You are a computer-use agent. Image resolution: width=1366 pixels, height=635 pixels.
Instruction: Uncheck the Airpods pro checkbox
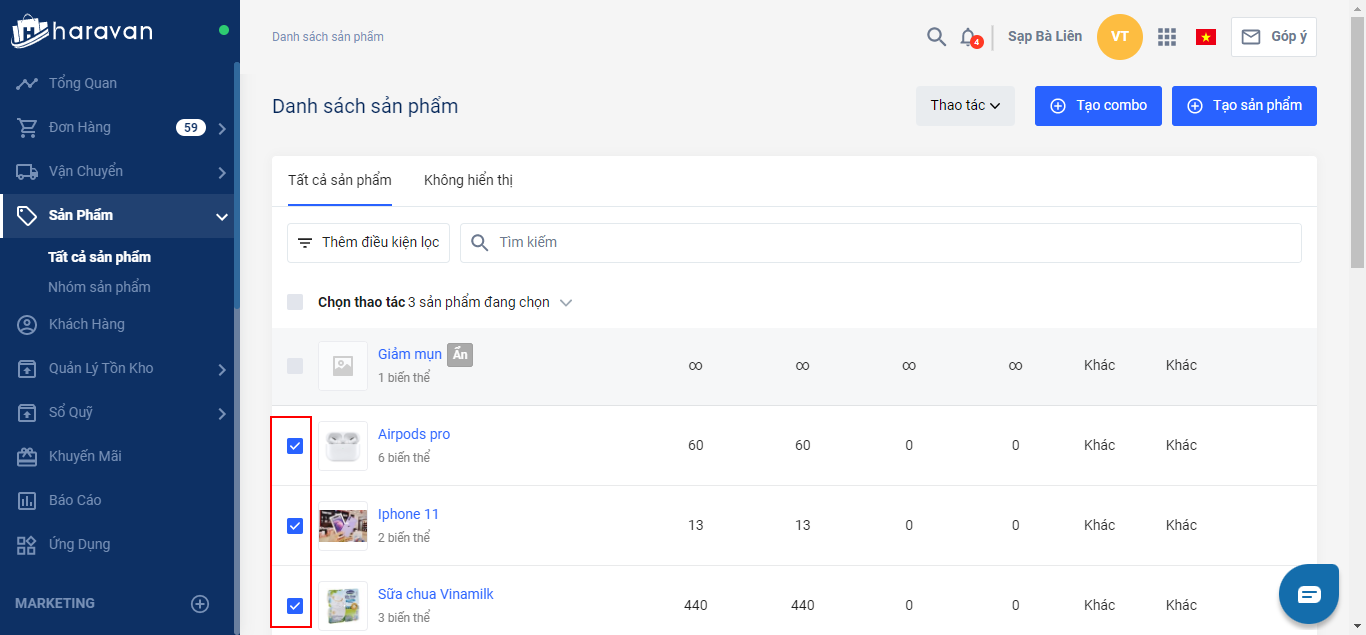(x=295, y=446)
